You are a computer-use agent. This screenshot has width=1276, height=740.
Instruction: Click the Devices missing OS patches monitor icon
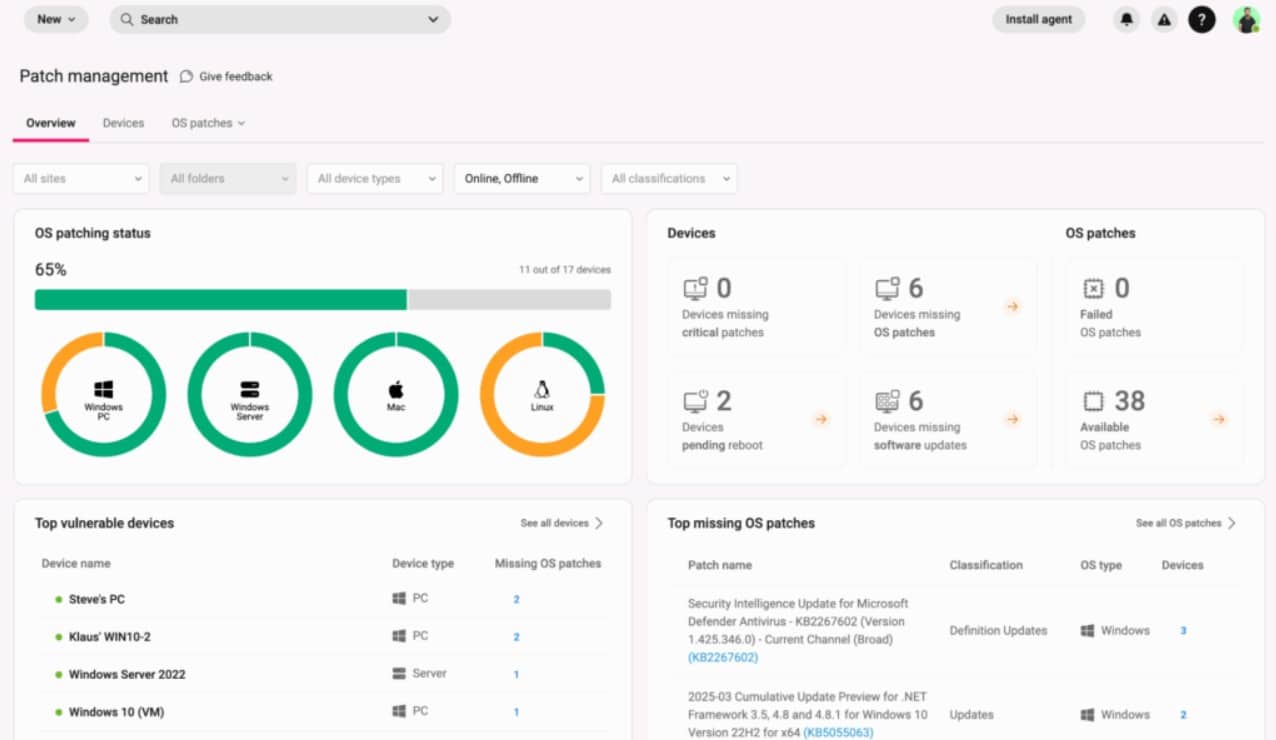click(x=887, y=288)
